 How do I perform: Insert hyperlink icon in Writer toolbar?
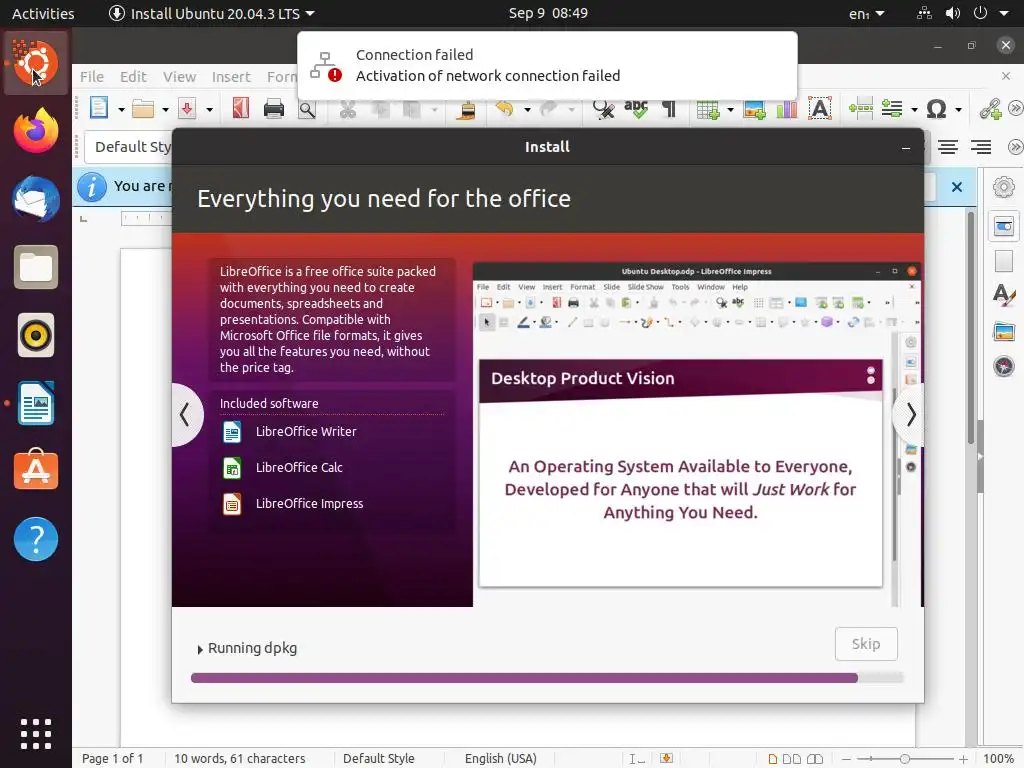coord(991,109)
